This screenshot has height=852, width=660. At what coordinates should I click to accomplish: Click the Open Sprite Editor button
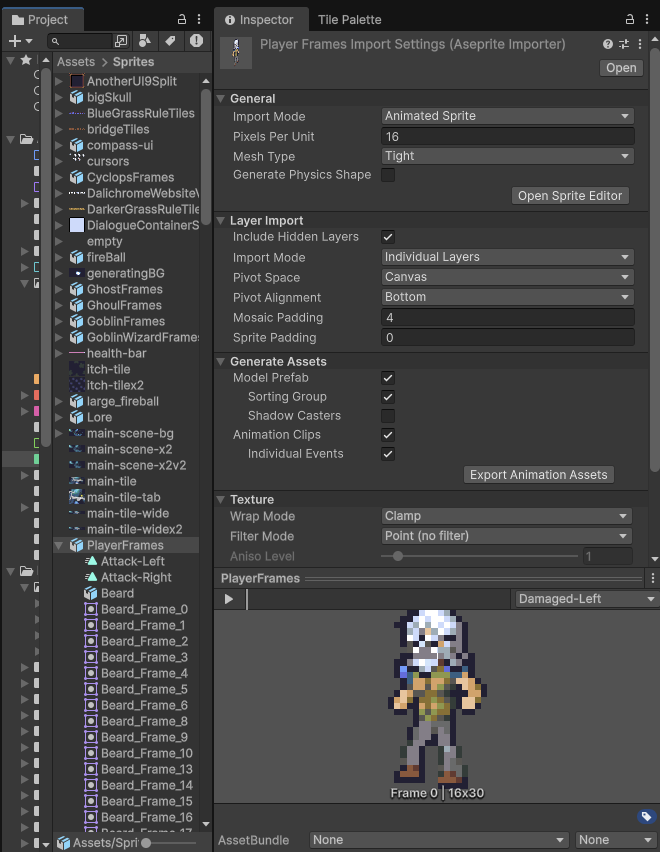pyautogui.click(x=570, y=196)
